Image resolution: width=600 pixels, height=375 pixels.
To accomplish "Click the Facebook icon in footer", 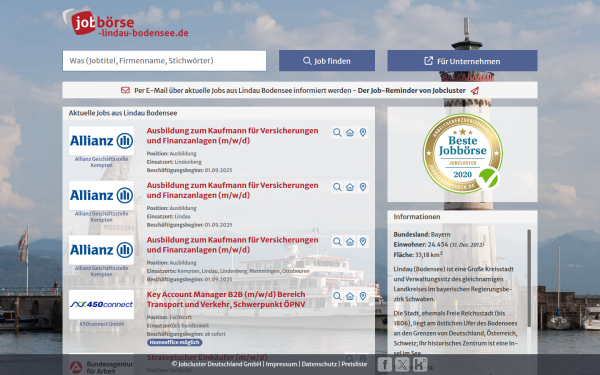I will (x=385, y=364).
